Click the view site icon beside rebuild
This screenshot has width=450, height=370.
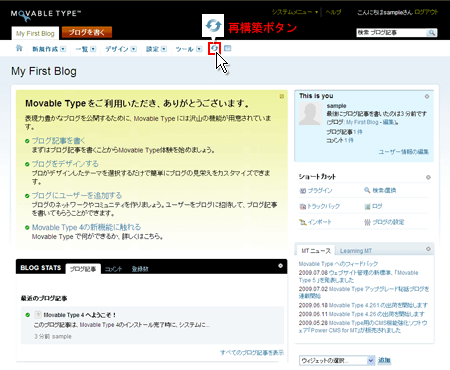point(228,49)
